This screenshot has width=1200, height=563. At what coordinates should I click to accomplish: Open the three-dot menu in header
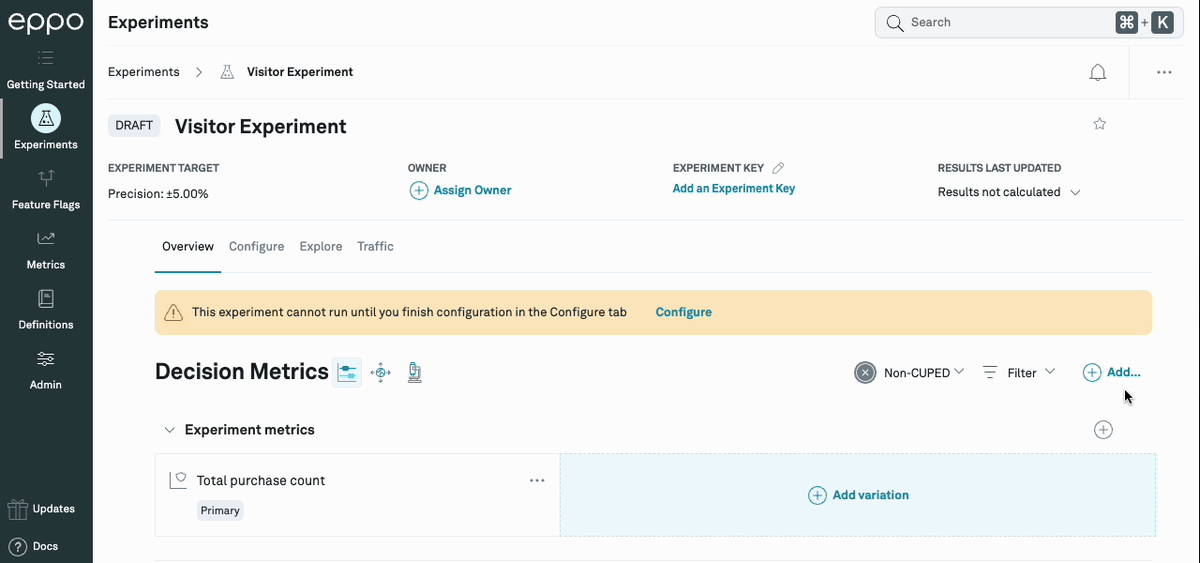pos(1164,72)
